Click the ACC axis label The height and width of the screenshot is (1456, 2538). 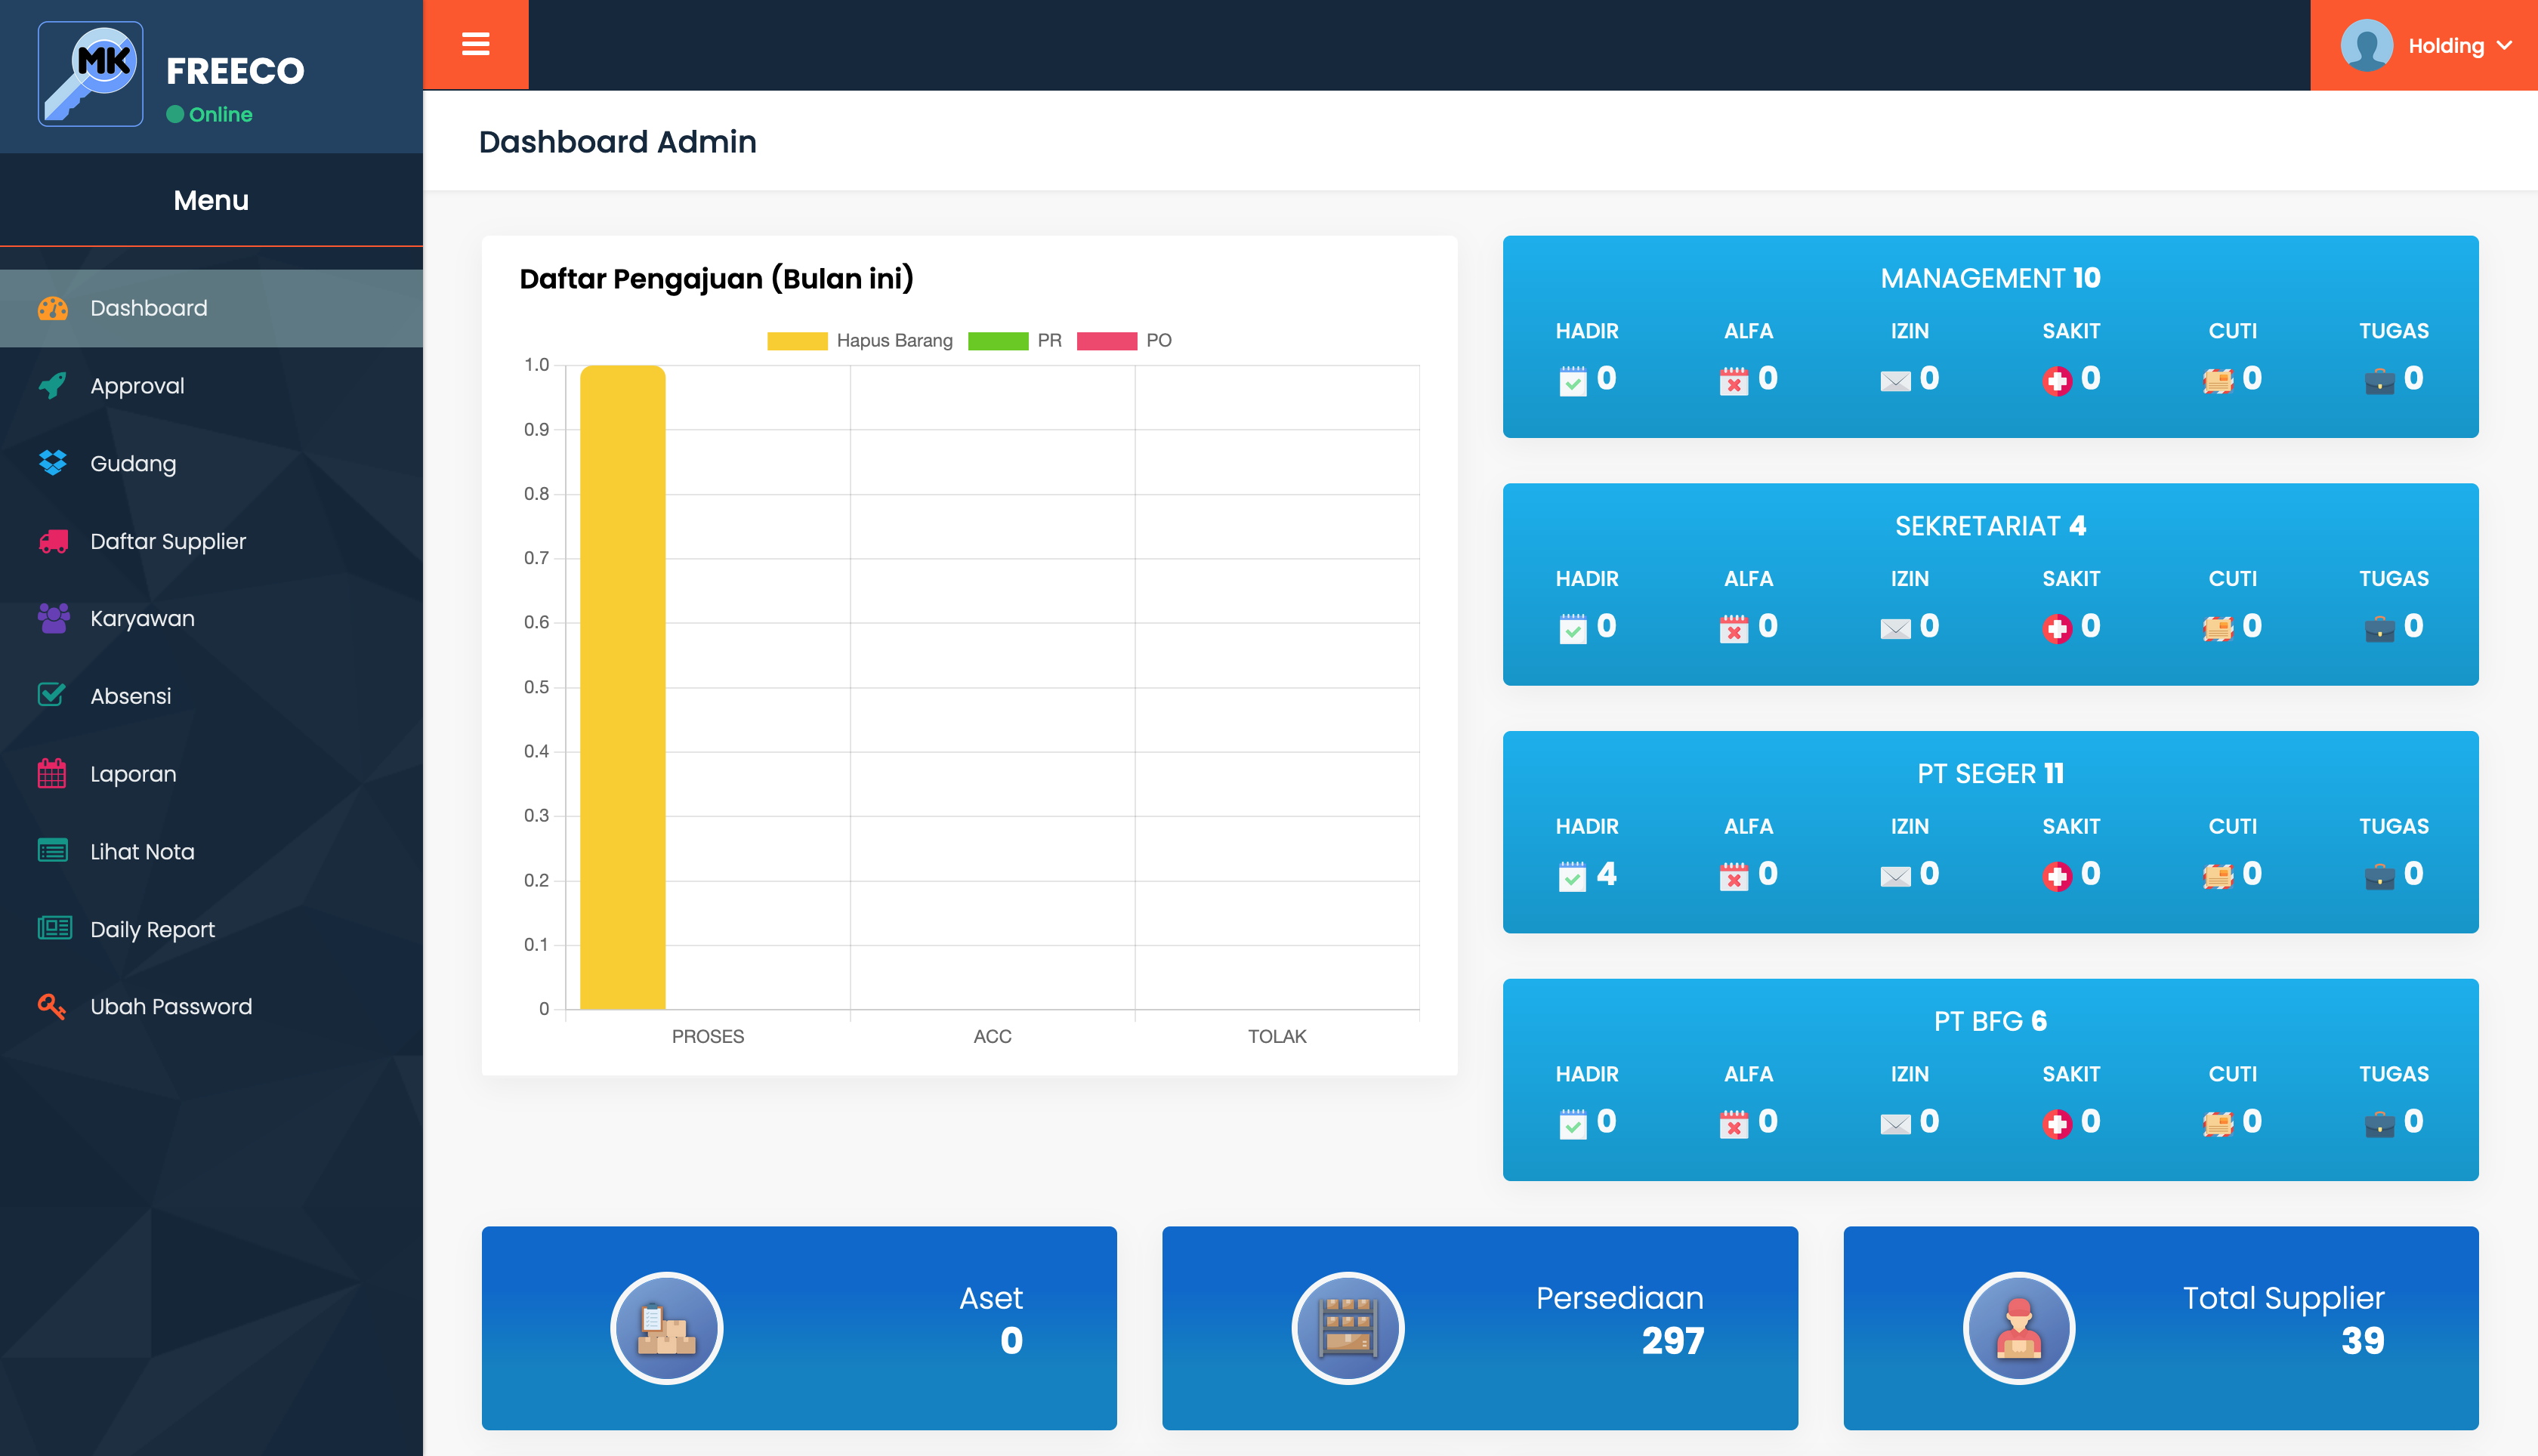pos(992,1036)
